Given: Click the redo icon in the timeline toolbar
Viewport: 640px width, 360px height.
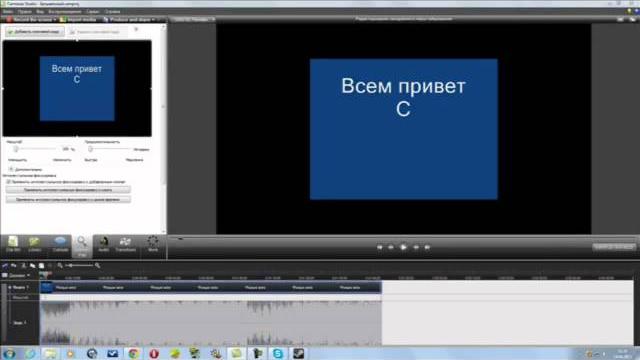Looking at the screenshot, I should (14, 266).
